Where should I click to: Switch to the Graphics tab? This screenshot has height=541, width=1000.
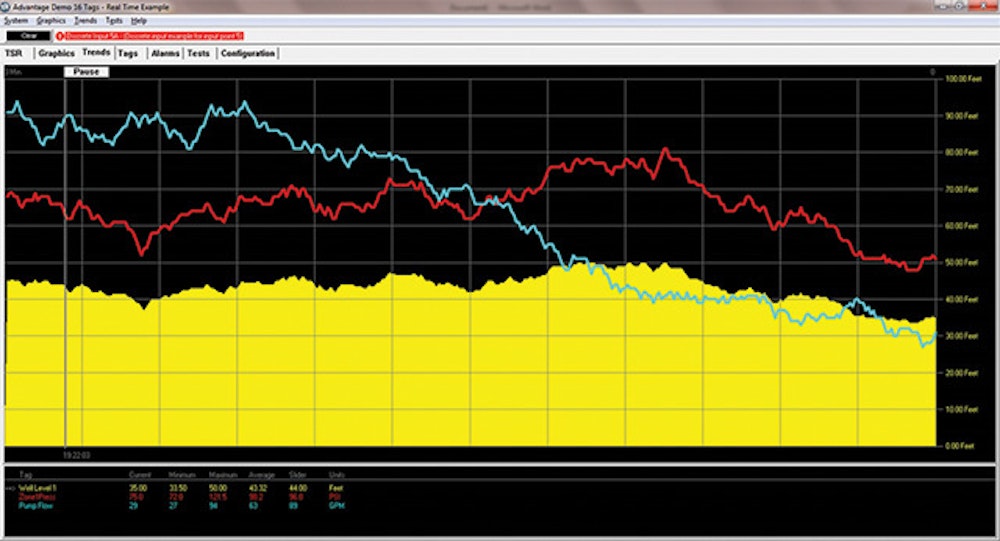(56, 53)
